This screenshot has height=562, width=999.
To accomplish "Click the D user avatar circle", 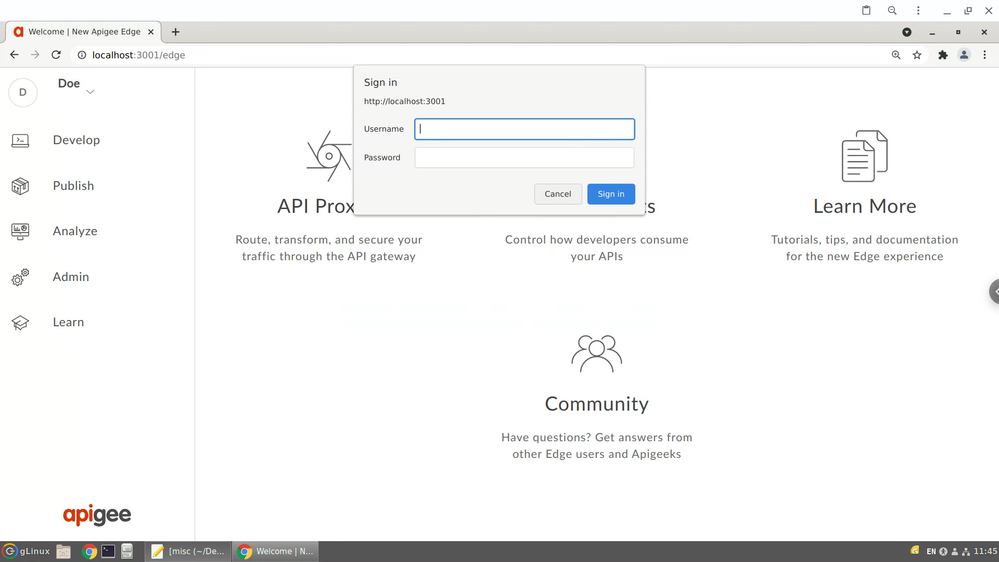I will click(x=23, y=92).
